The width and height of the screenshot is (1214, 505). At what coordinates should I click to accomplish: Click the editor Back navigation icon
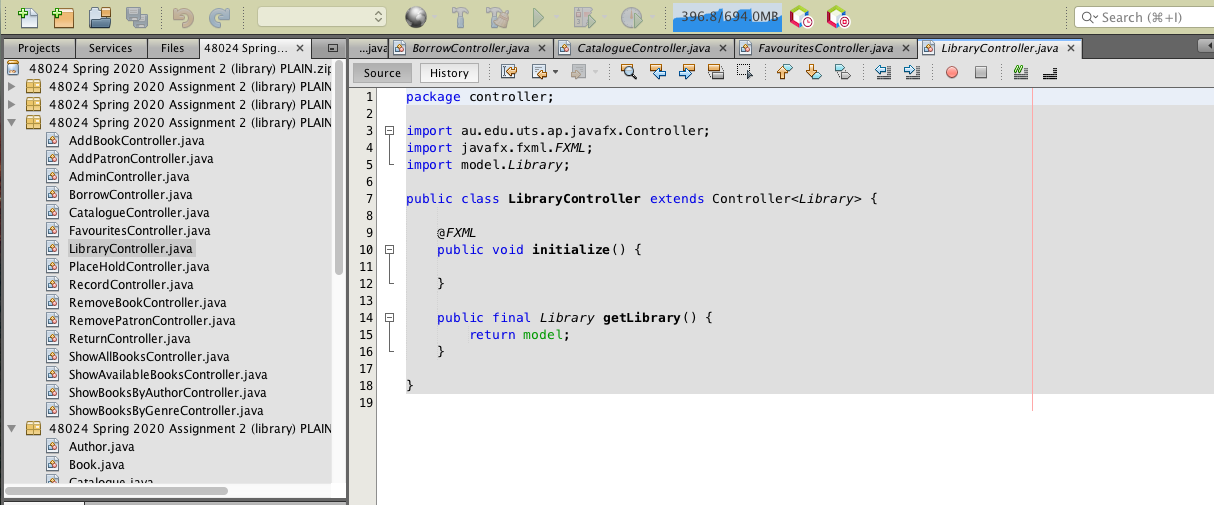pyautogui.click(x=539, y=72)
